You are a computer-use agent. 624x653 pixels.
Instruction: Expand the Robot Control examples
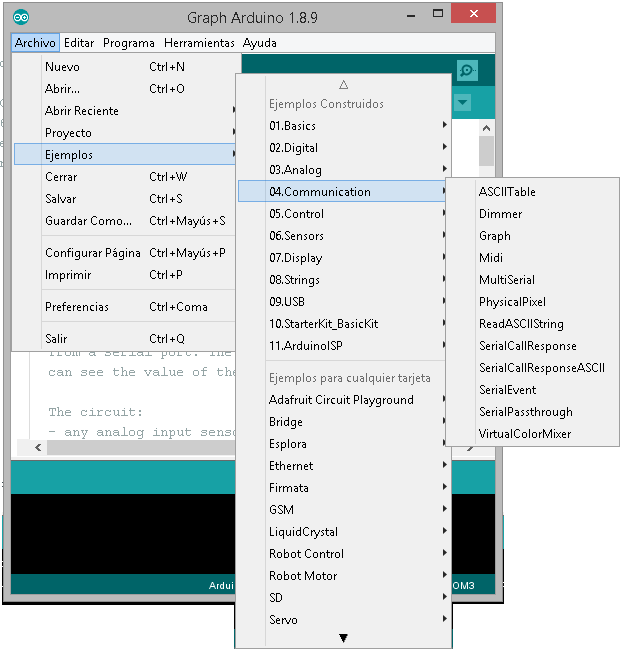pos(344,554)
